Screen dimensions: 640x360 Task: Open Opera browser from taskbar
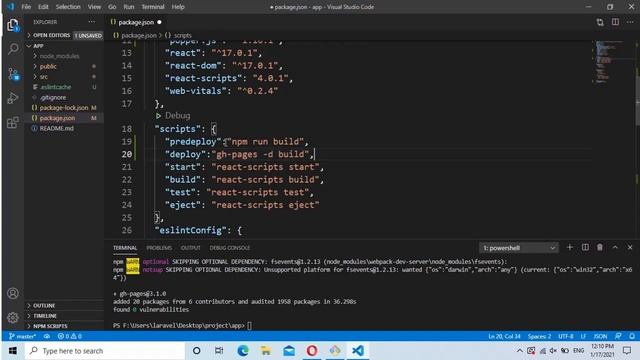pyautogui.click(x=312, y=351)
